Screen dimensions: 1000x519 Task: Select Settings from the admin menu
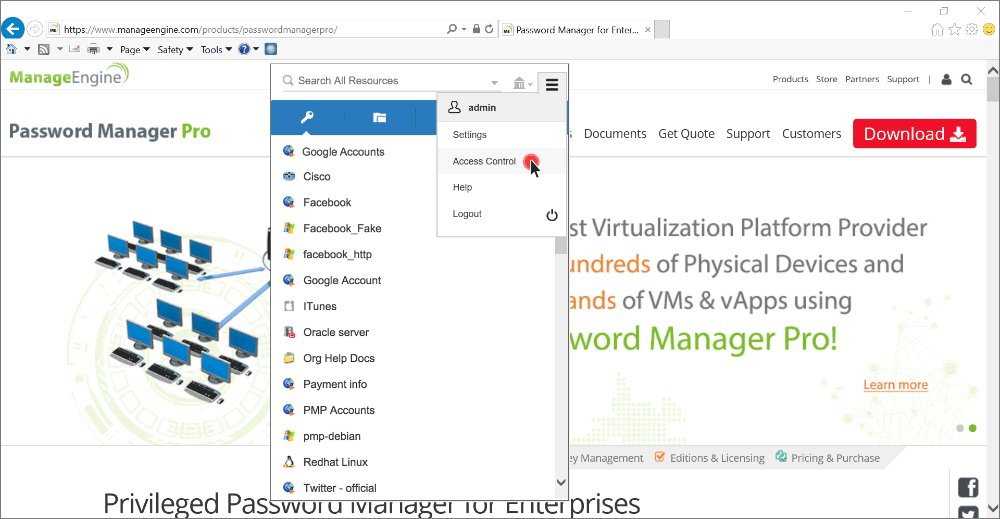(x=469, y=135)
